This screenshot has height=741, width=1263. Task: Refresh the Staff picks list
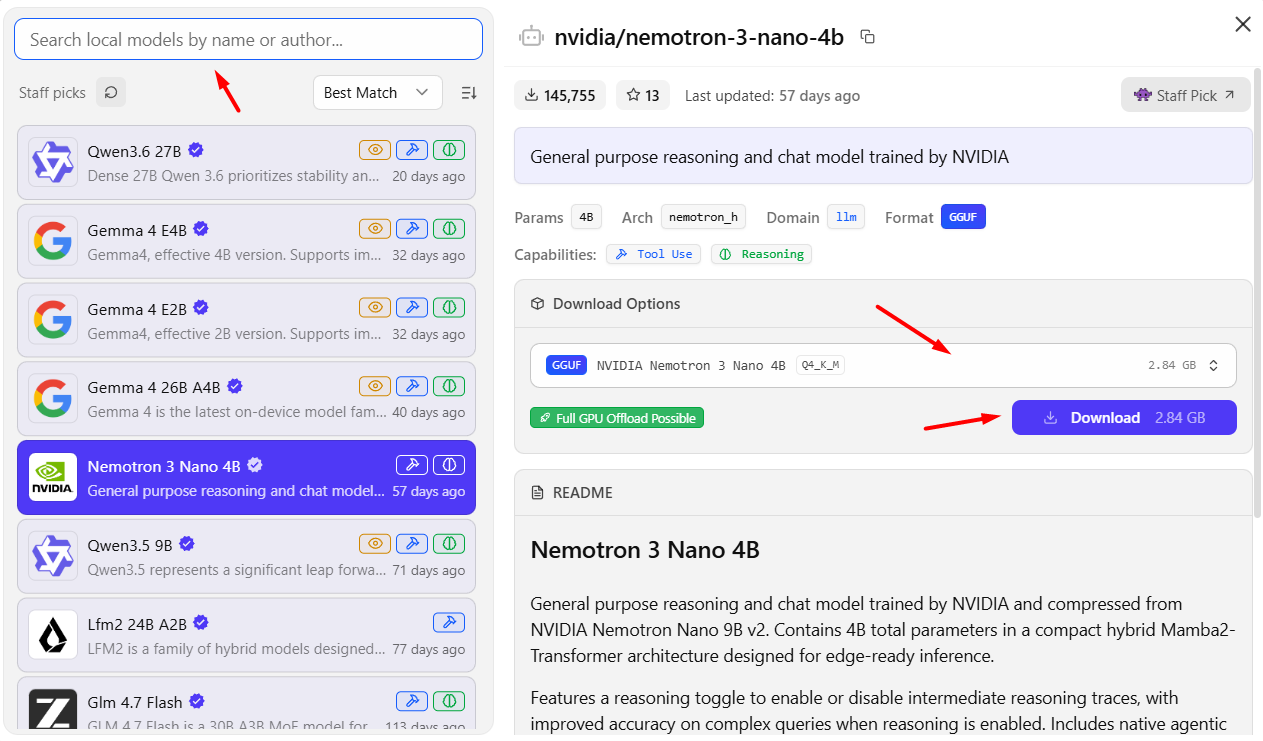pyautogui.click(x=111, y=92)
